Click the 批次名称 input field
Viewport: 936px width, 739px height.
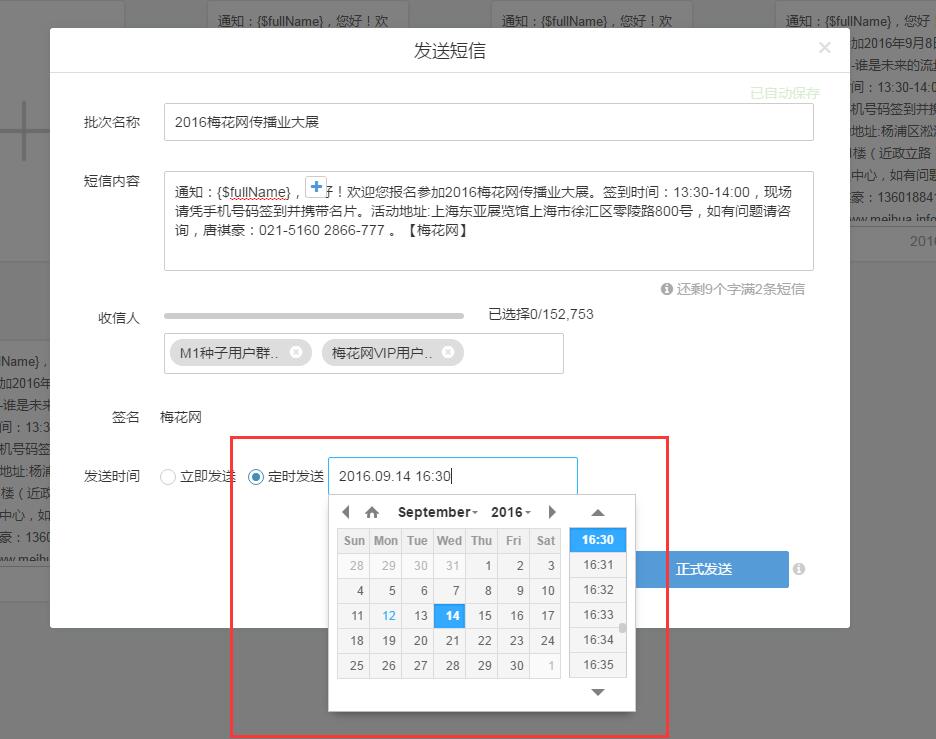(488, 122)
